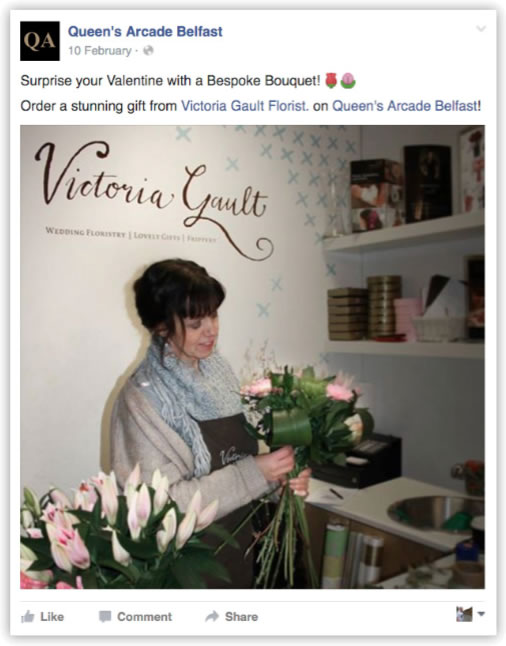Click the small profile avatar near Share row
Image resolution: width=506 pixels, height=646 pixels.
(464, 614)
